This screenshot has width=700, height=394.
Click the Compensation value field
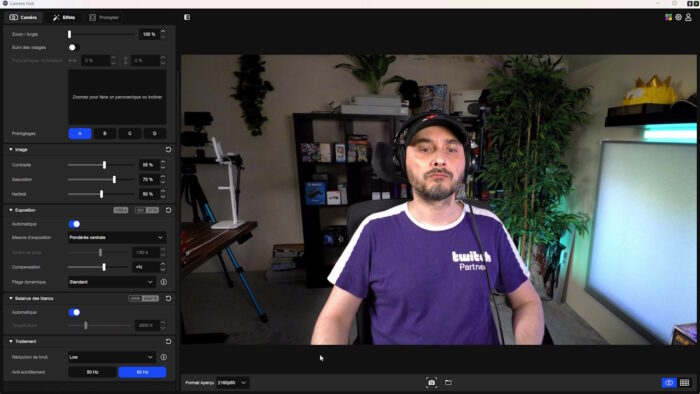coord(146,267)
